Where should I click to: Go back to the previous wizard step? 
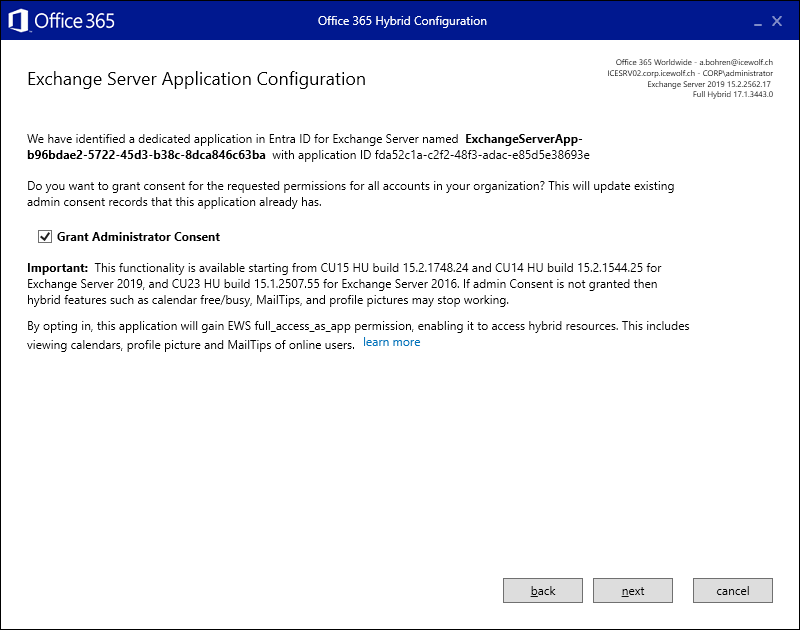point(542,591)
